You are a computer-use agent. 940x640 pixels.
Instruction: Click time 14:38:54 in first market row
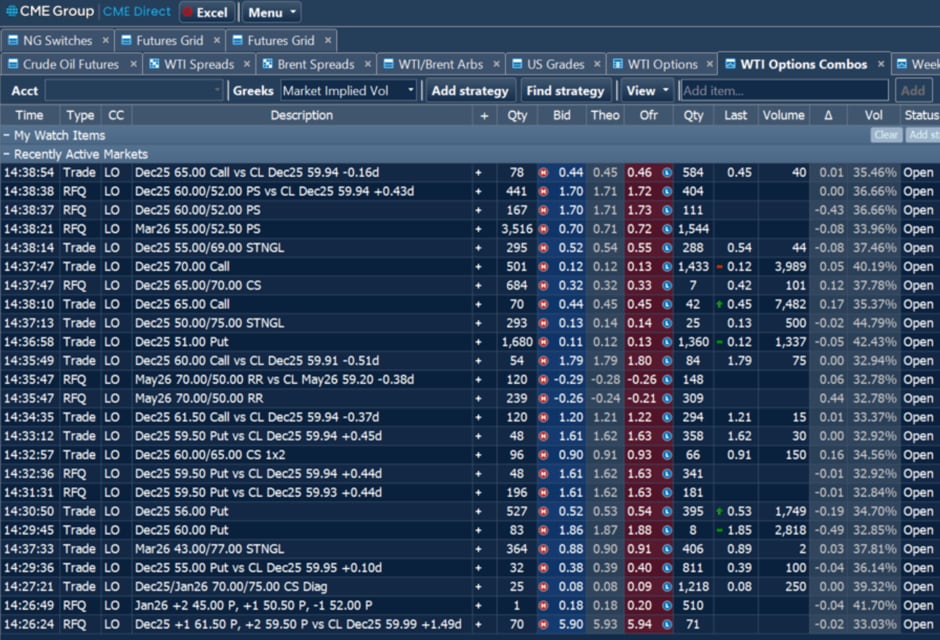pos(29,173)
